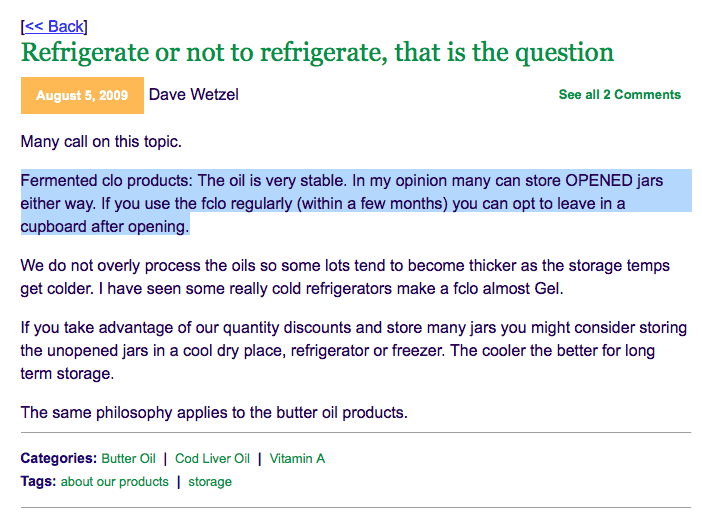The height and width of the screenshot is (526, 702).
Task: Open the "Cod Liver Oil" category
Action: coord(212,459)
